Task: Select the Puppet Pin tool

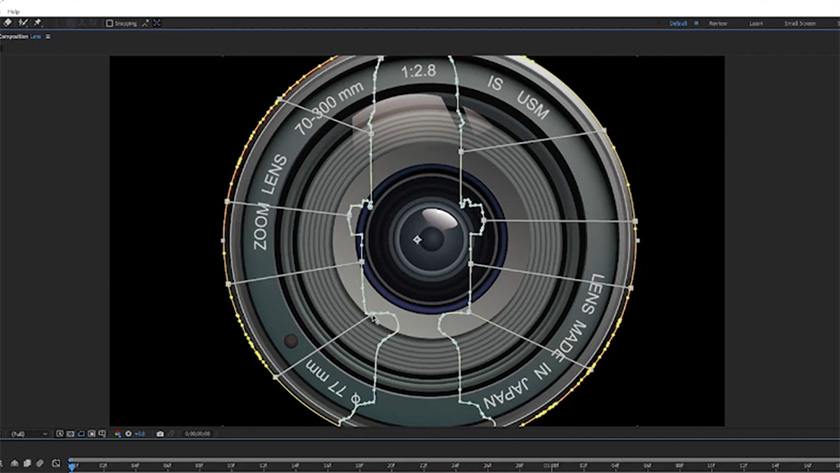Action: pyautogui.click(x=38, y=23)
